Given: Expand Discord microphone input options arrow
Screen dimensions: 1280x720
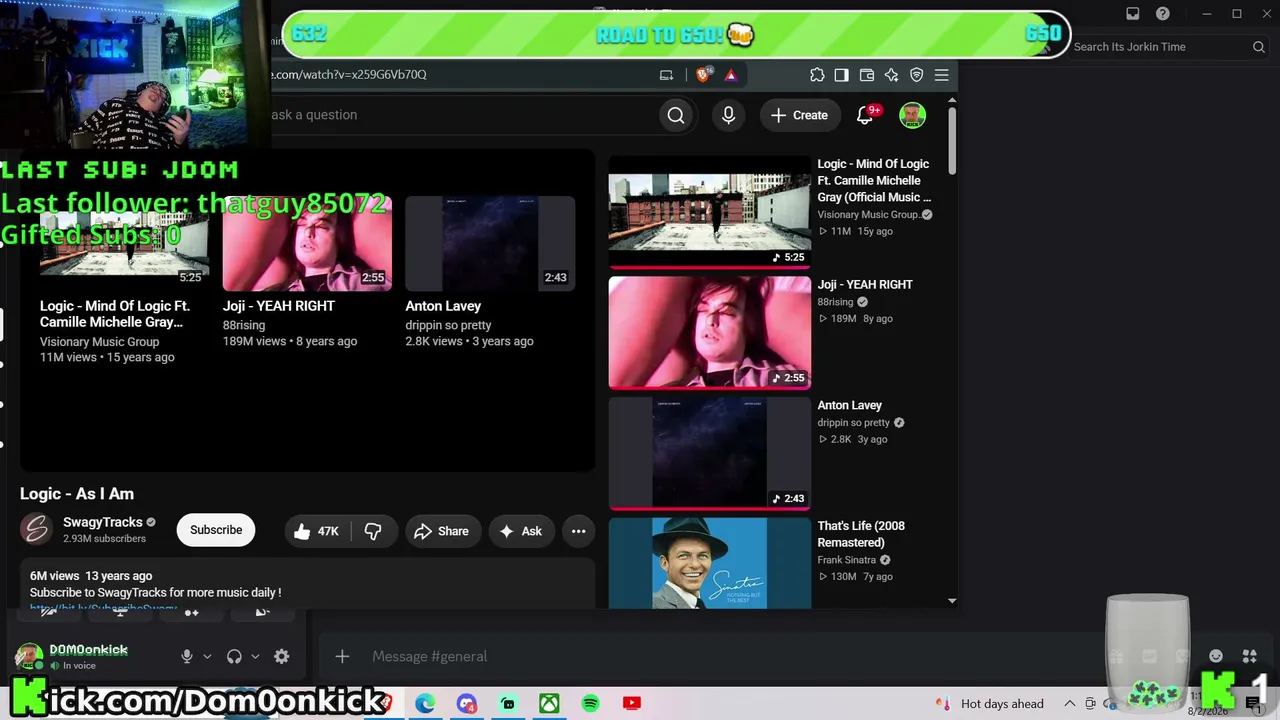Looking at the screenshot, I should click(207, 657).
